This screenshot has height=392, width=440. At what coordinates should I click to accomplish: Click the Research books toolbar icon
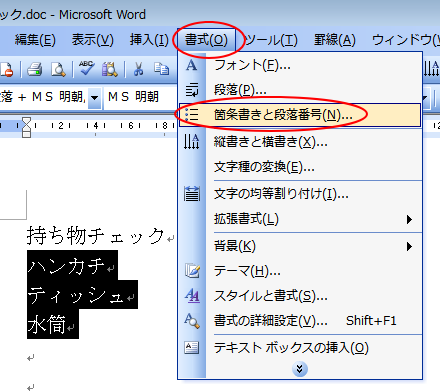point(110,69)
